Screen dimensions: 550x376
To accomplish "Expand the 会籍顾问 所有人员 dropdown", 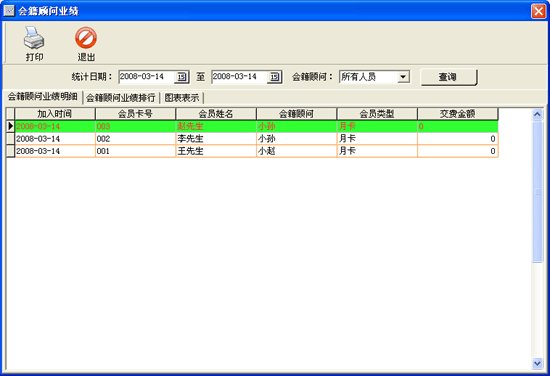I will click(x=403, y=77).
